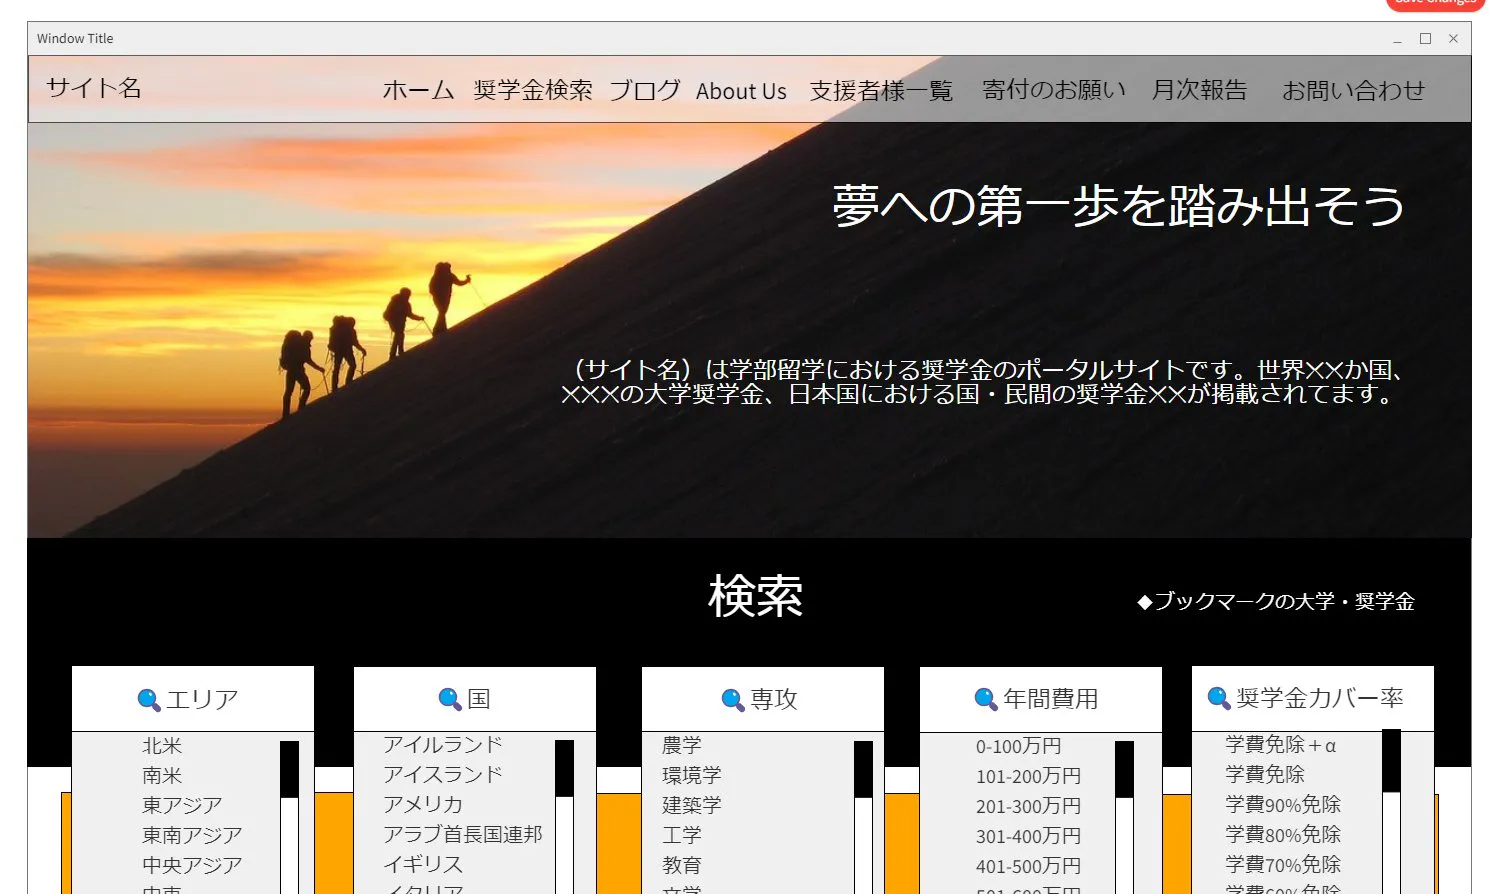Click the 国 list scrollbar track
The height and width of the screenshot is (894, 1489).
[564, 845]
